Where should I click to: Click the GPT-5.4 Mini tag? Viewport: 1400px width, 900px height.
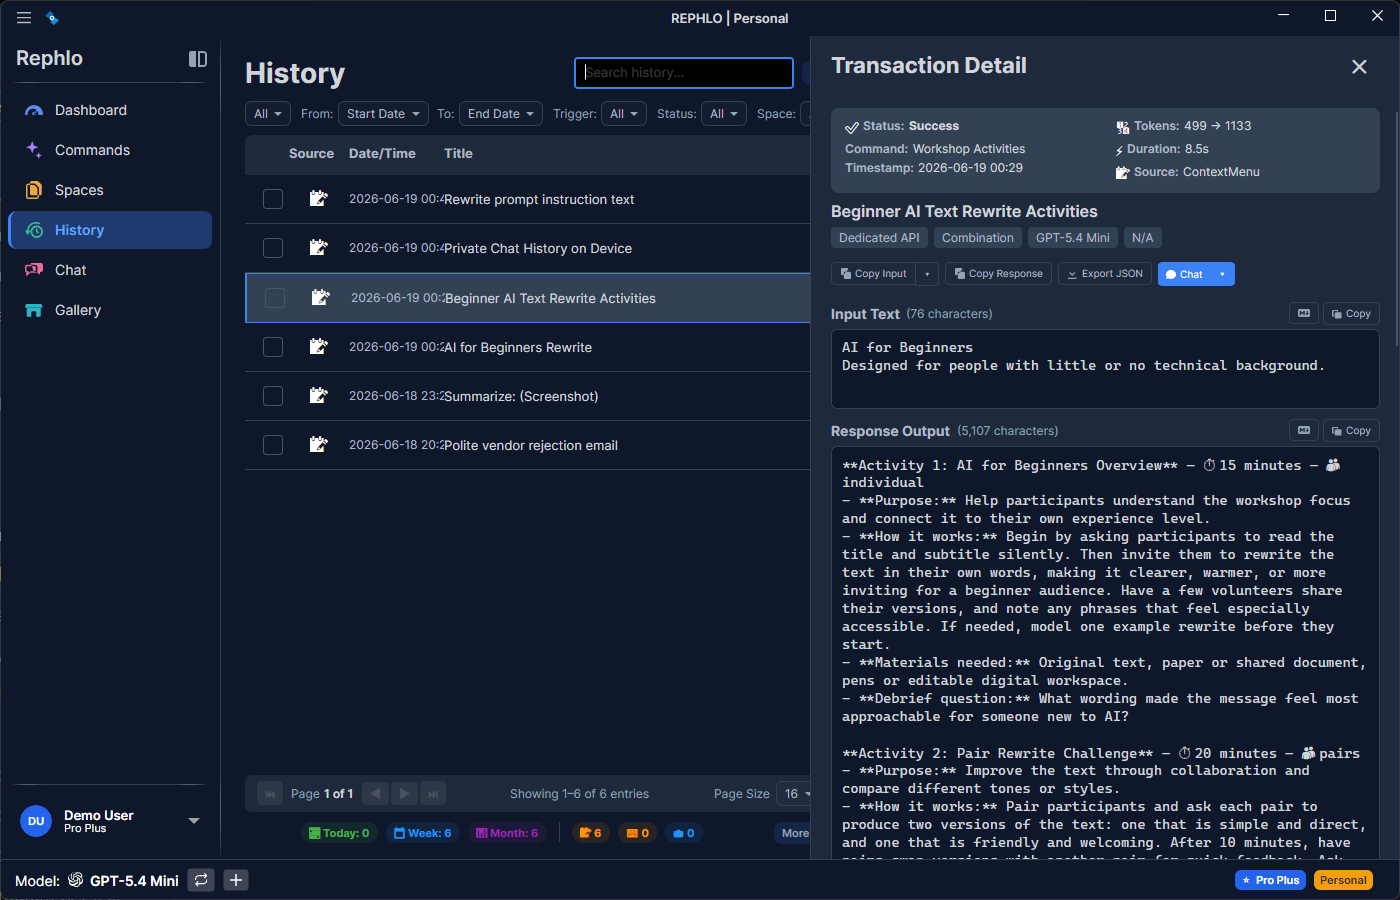(x=1072, y=238)
